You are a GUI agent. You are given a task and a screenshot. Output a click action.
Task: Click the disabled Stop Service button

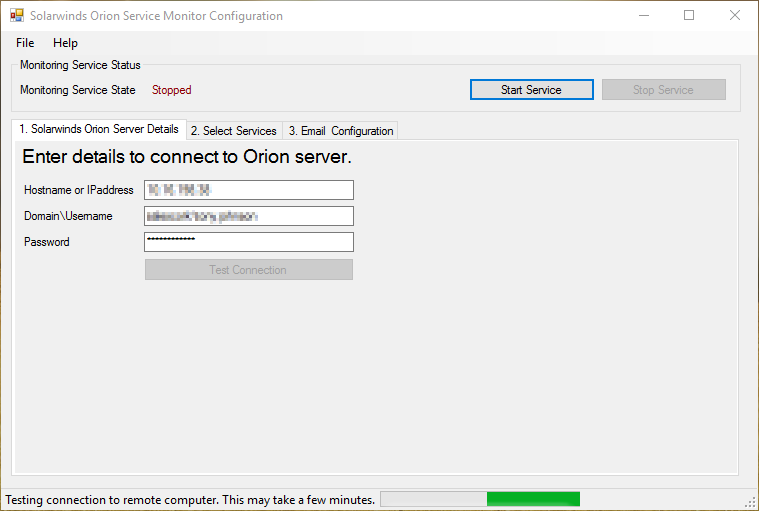pyautogui.click(x=664, y=90)
